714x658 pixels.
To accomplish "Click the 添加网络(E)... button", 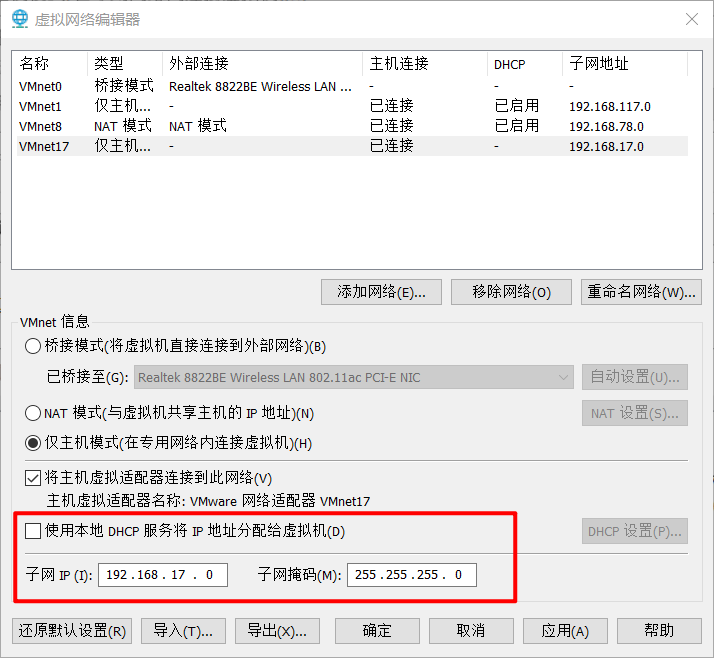I will click(381, 292).
